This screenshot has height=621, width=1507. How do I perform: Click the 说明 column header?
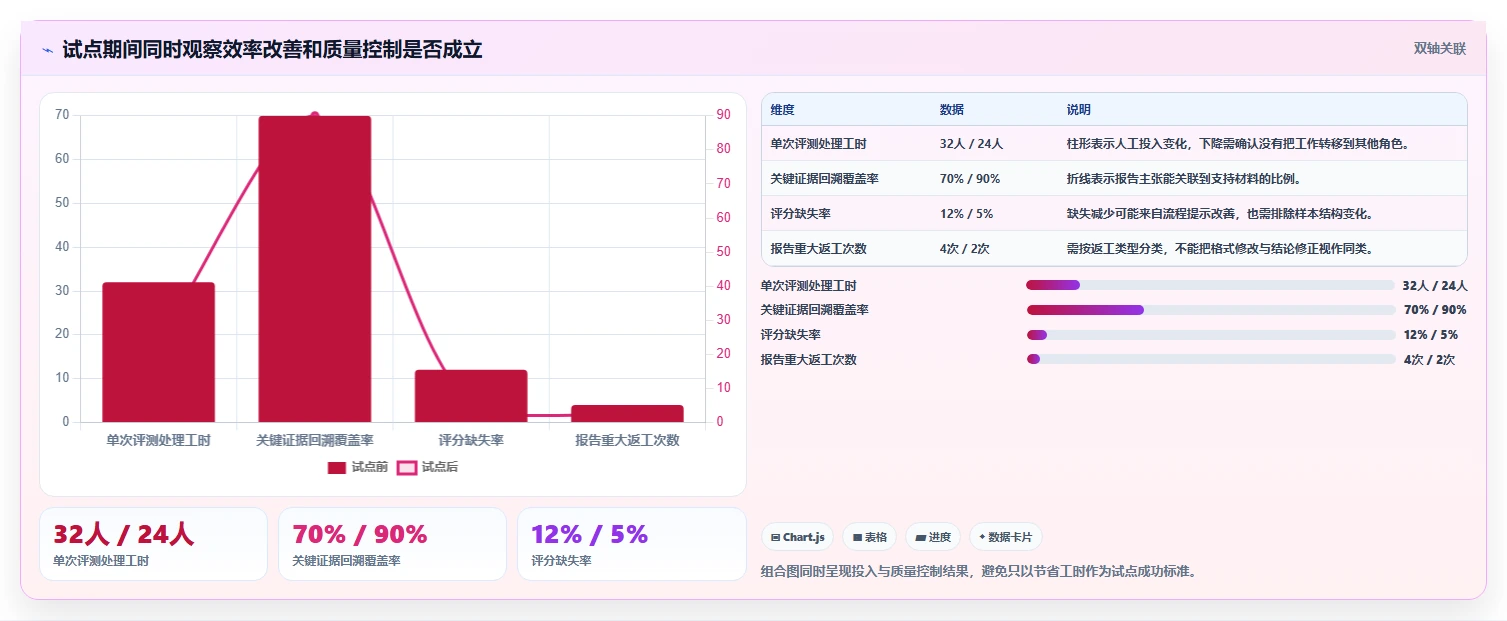1079,110
